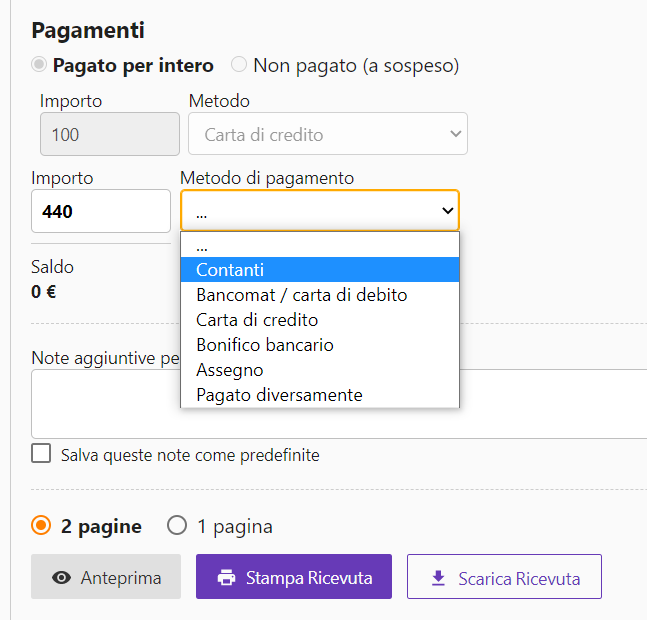Click the printer icon on Stampa Ricevuta
Viewport: 647px width, 620px height.
click(x=227, y=577)
